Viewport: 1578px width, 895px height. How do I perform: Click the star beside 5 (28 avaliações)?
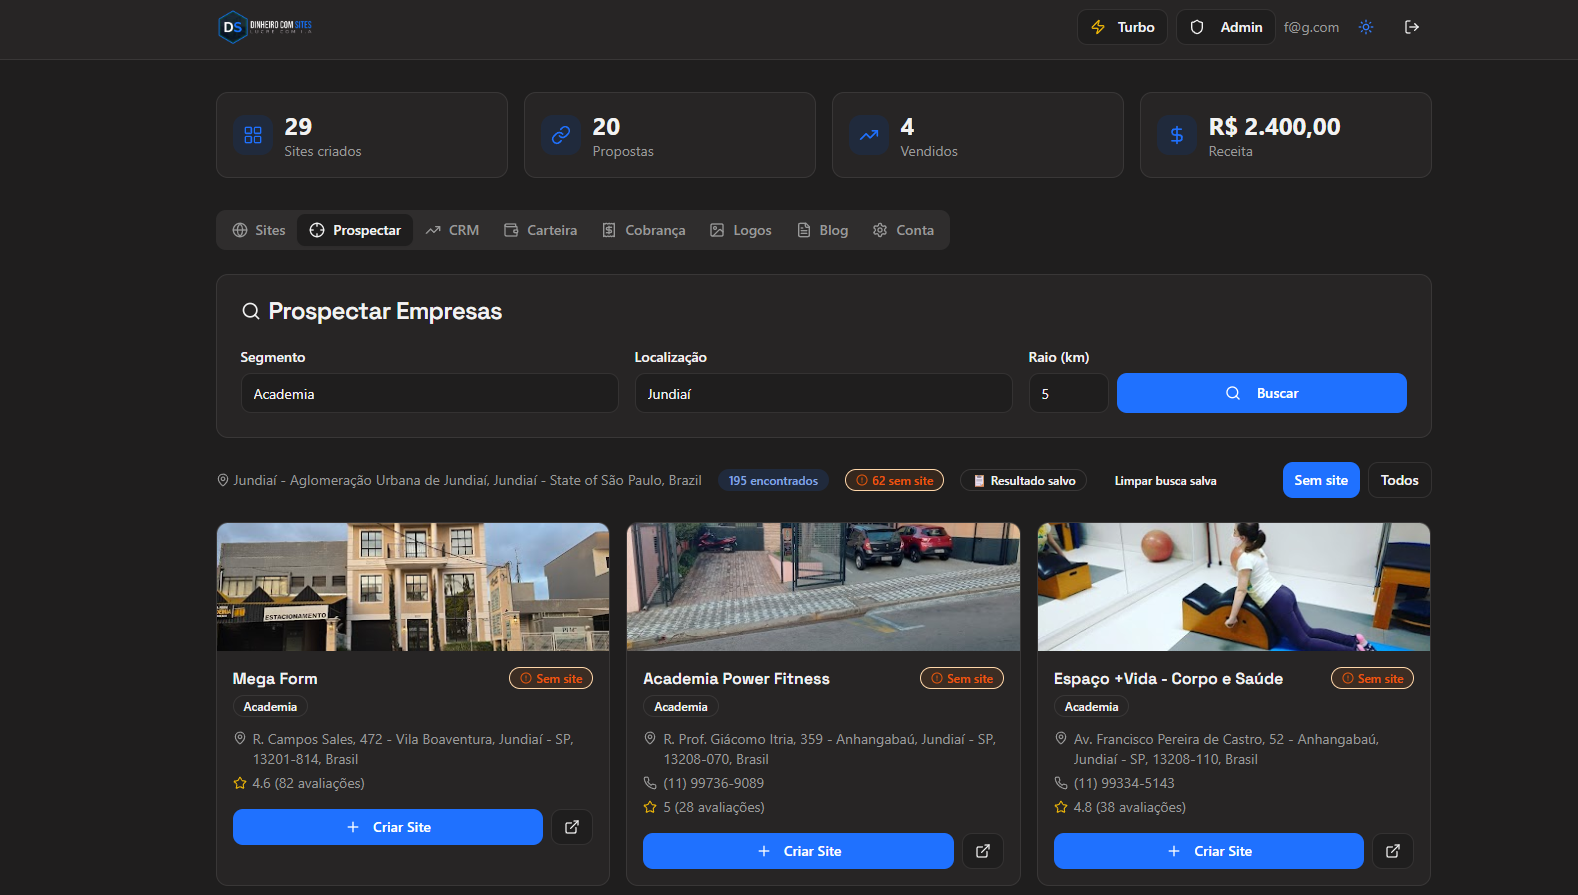650,807
